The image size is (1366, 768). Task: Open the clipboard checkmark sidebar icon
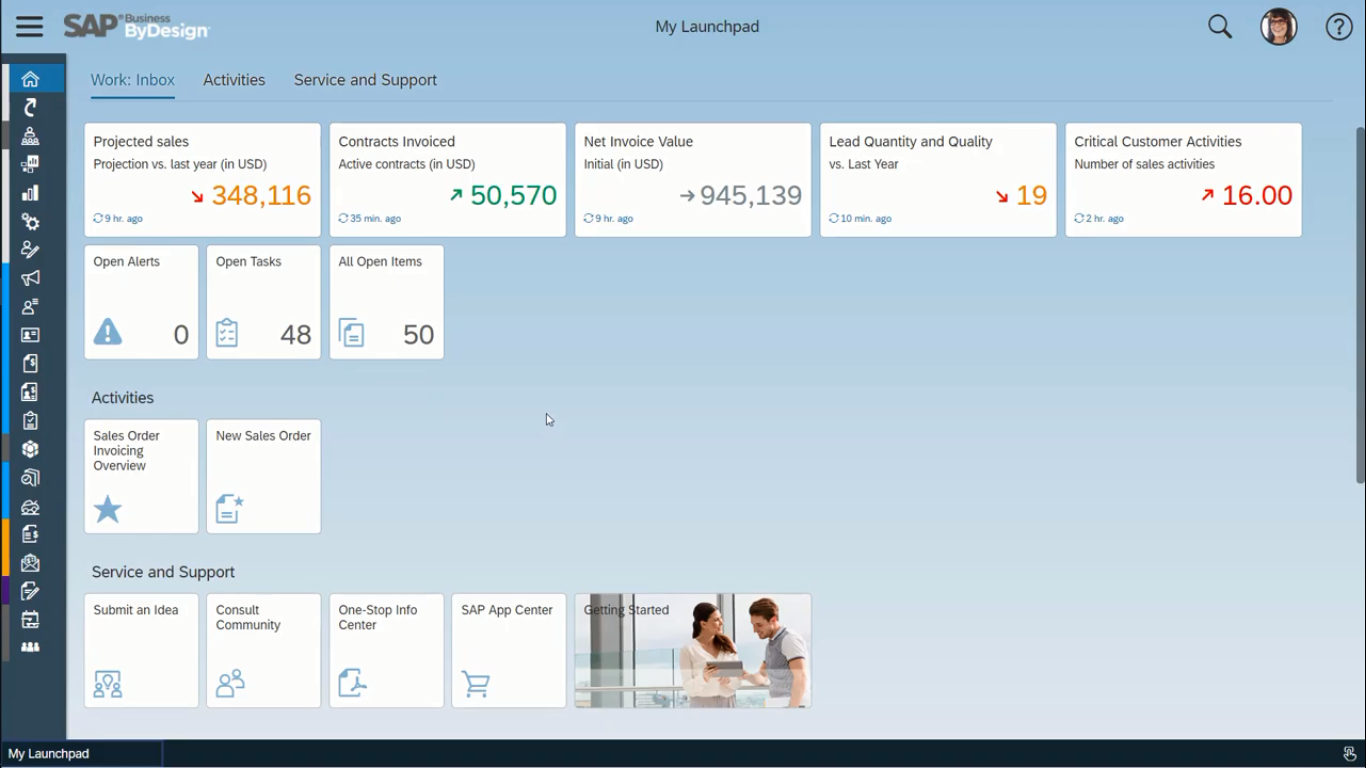(30, 420)
